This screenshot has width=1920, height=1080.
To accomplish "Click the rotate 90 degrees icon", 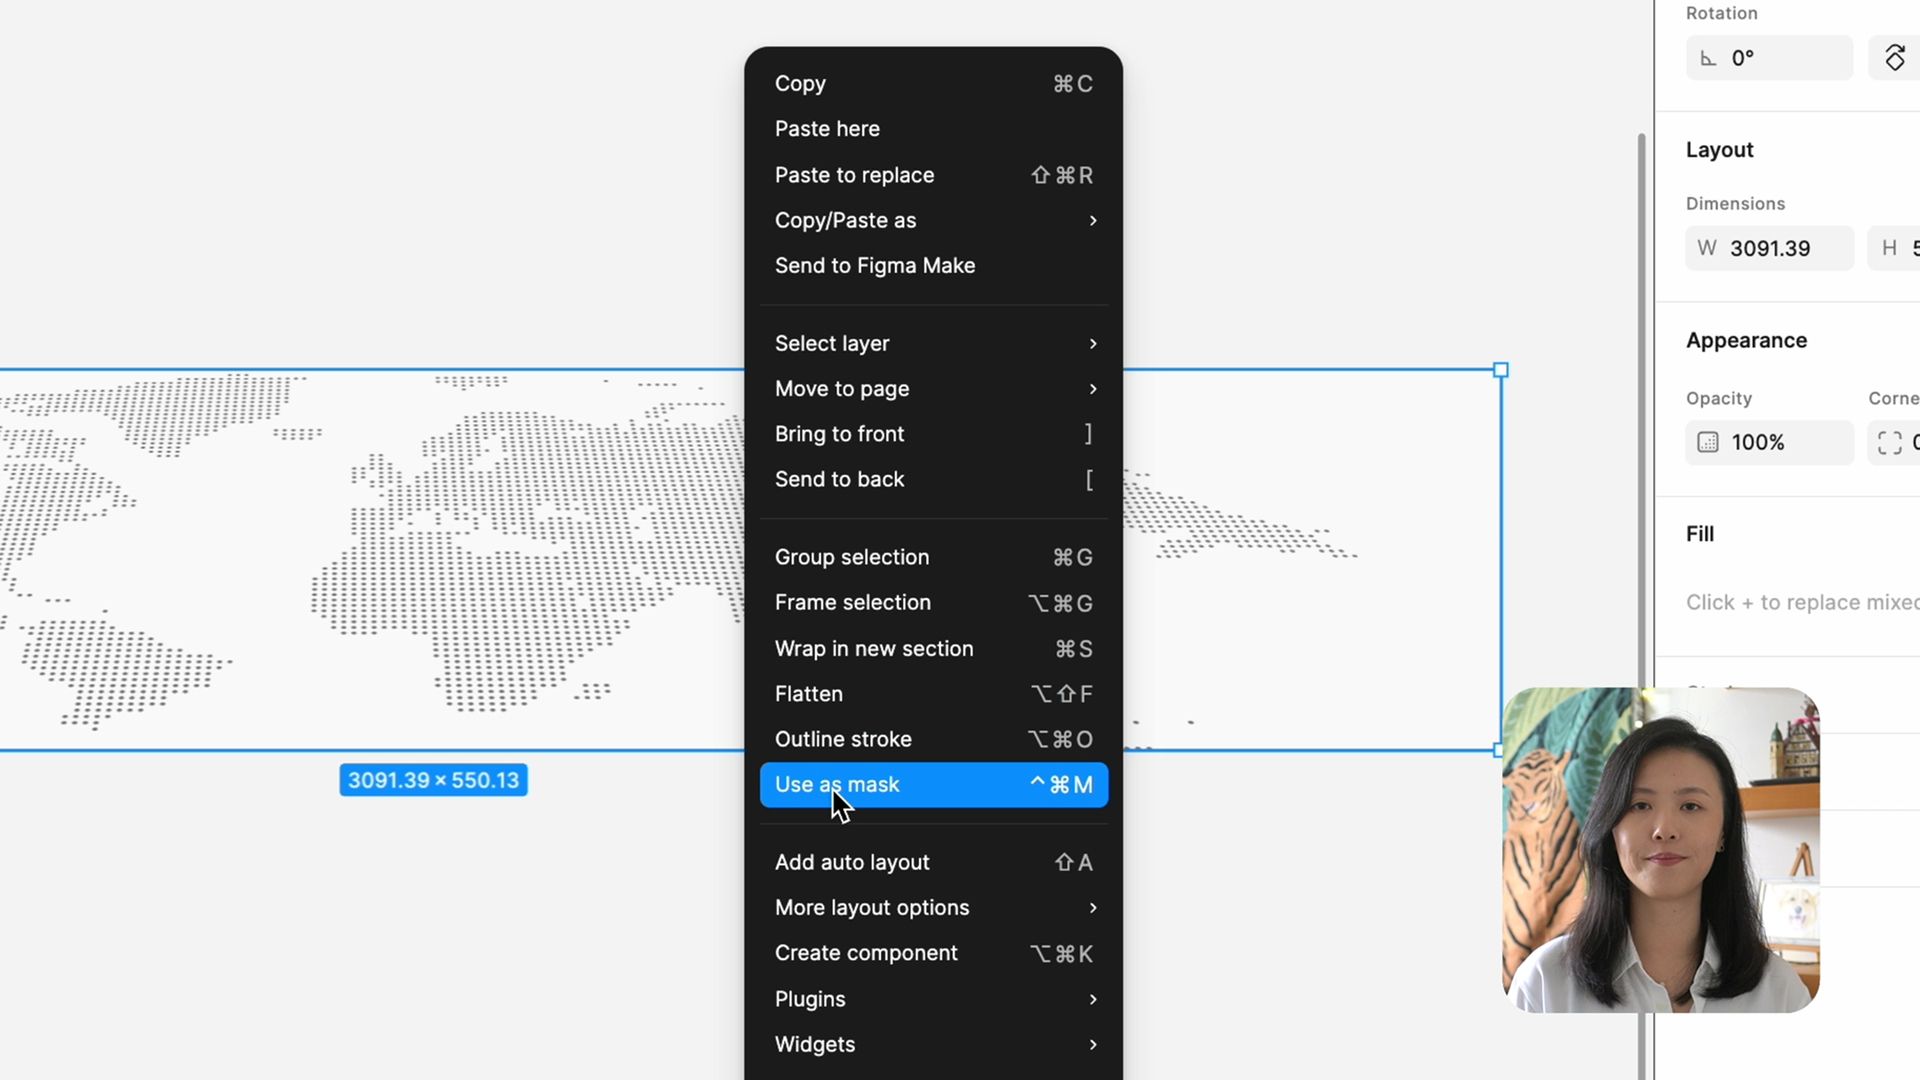I will 1895,58.
